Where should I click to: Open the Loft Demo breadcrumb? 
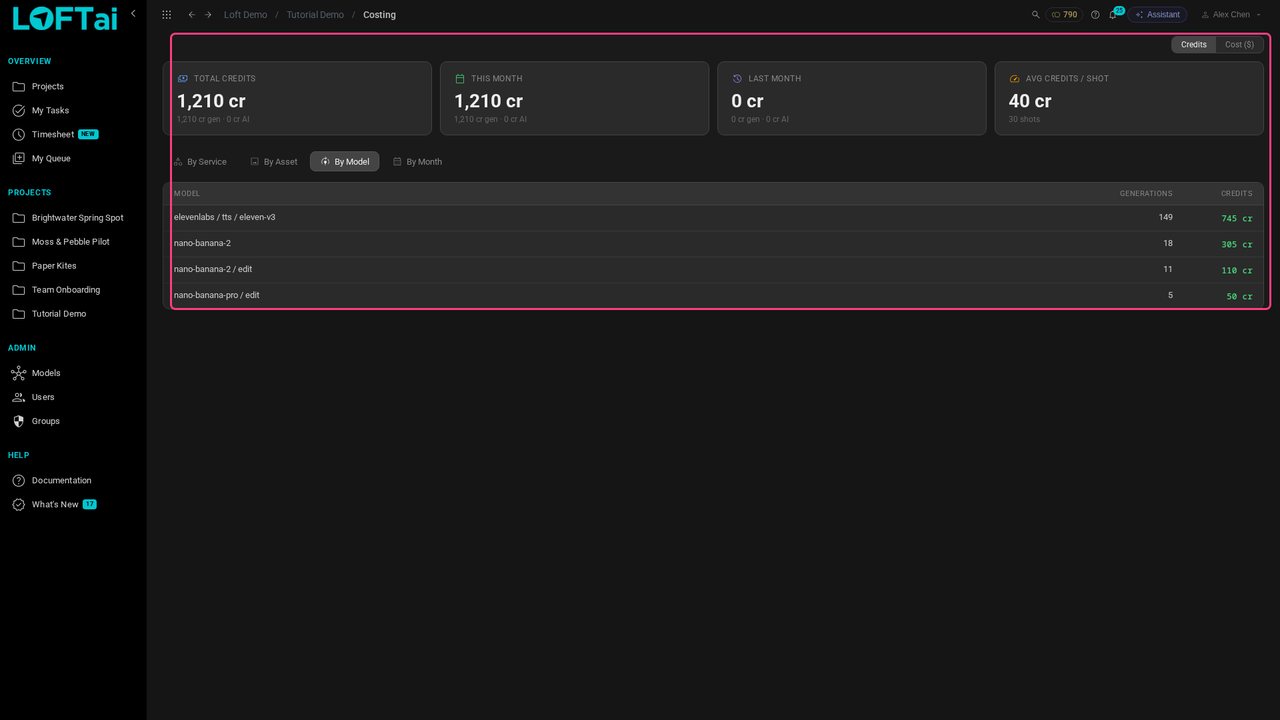coord(245,15)
